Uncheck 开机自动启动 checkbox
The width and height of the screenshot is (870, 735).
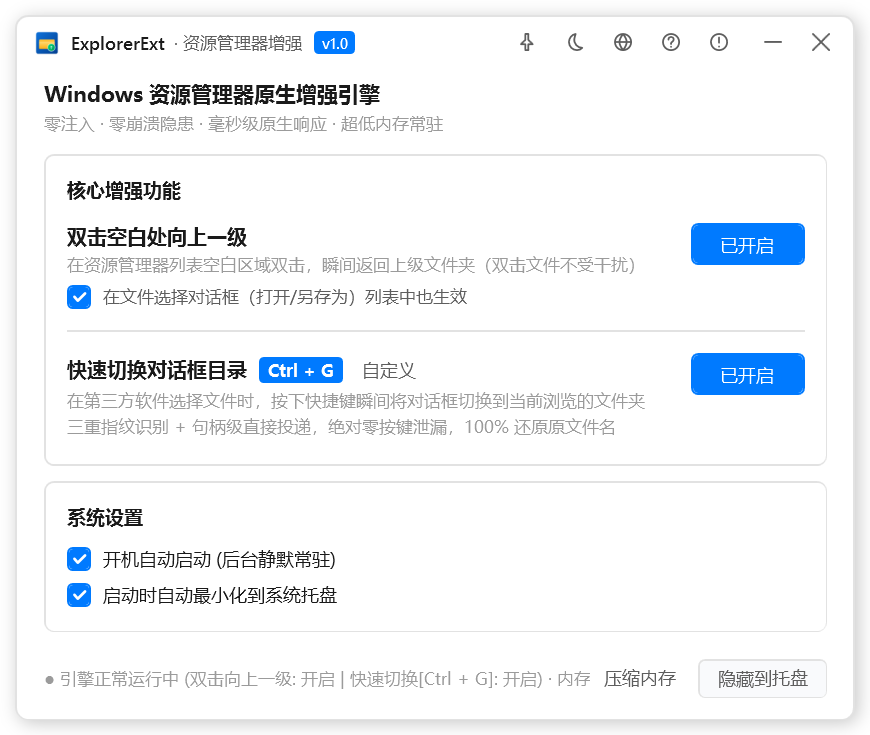click(79, 559)
